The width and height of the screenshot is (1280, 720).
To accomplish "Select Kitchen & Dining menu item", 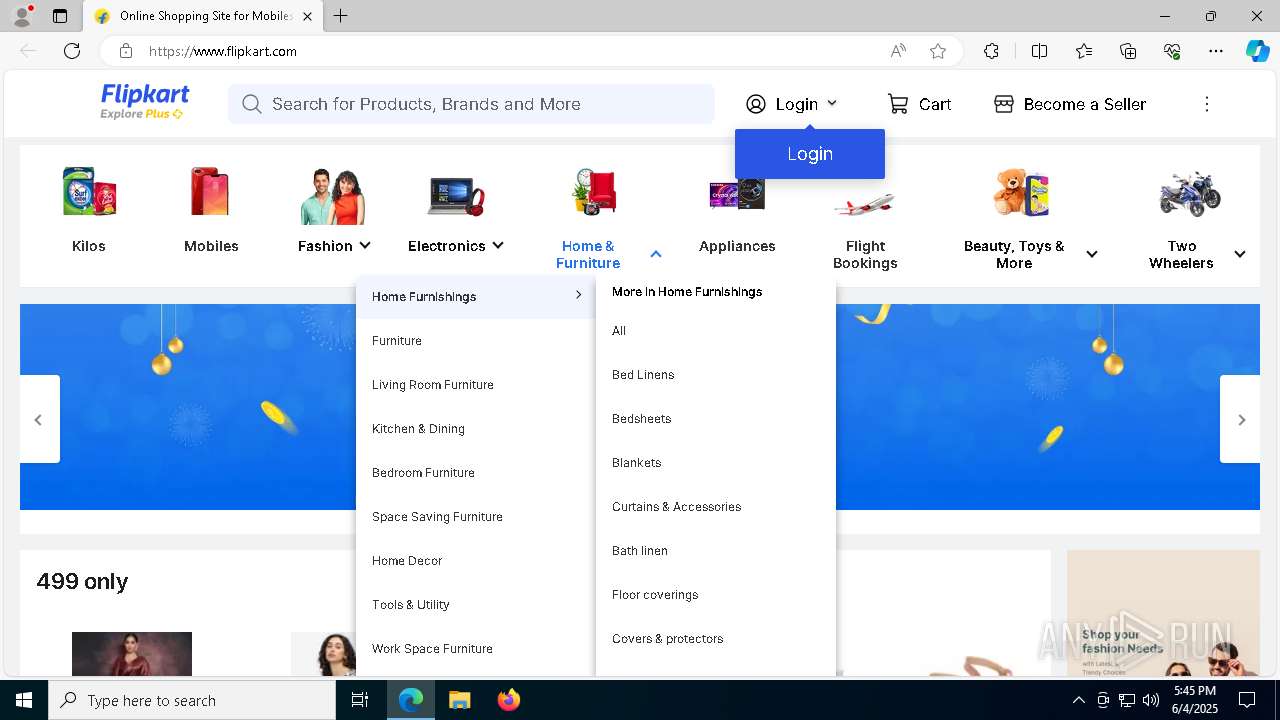I will click(418, 429).
